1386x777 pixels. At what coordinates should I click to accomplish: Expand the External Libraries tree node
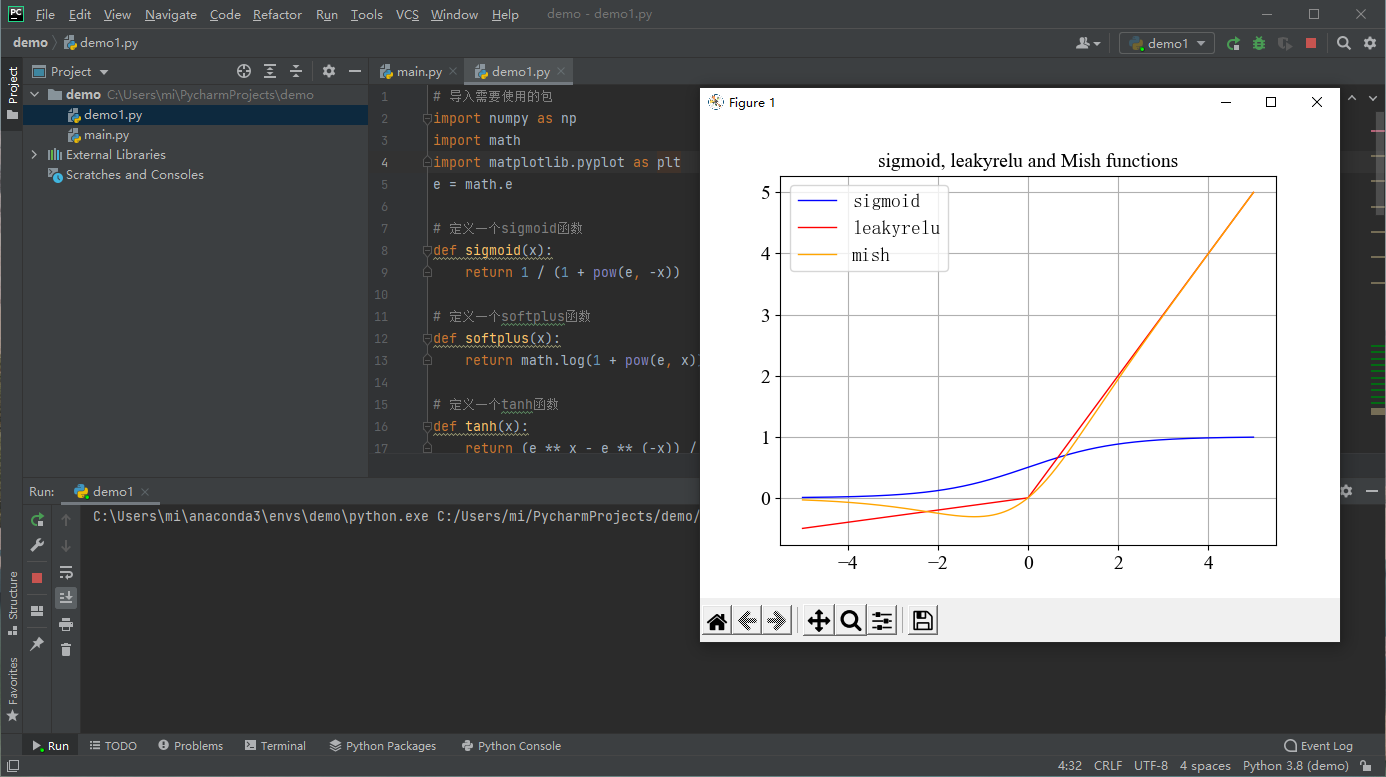tap(34, 155)
